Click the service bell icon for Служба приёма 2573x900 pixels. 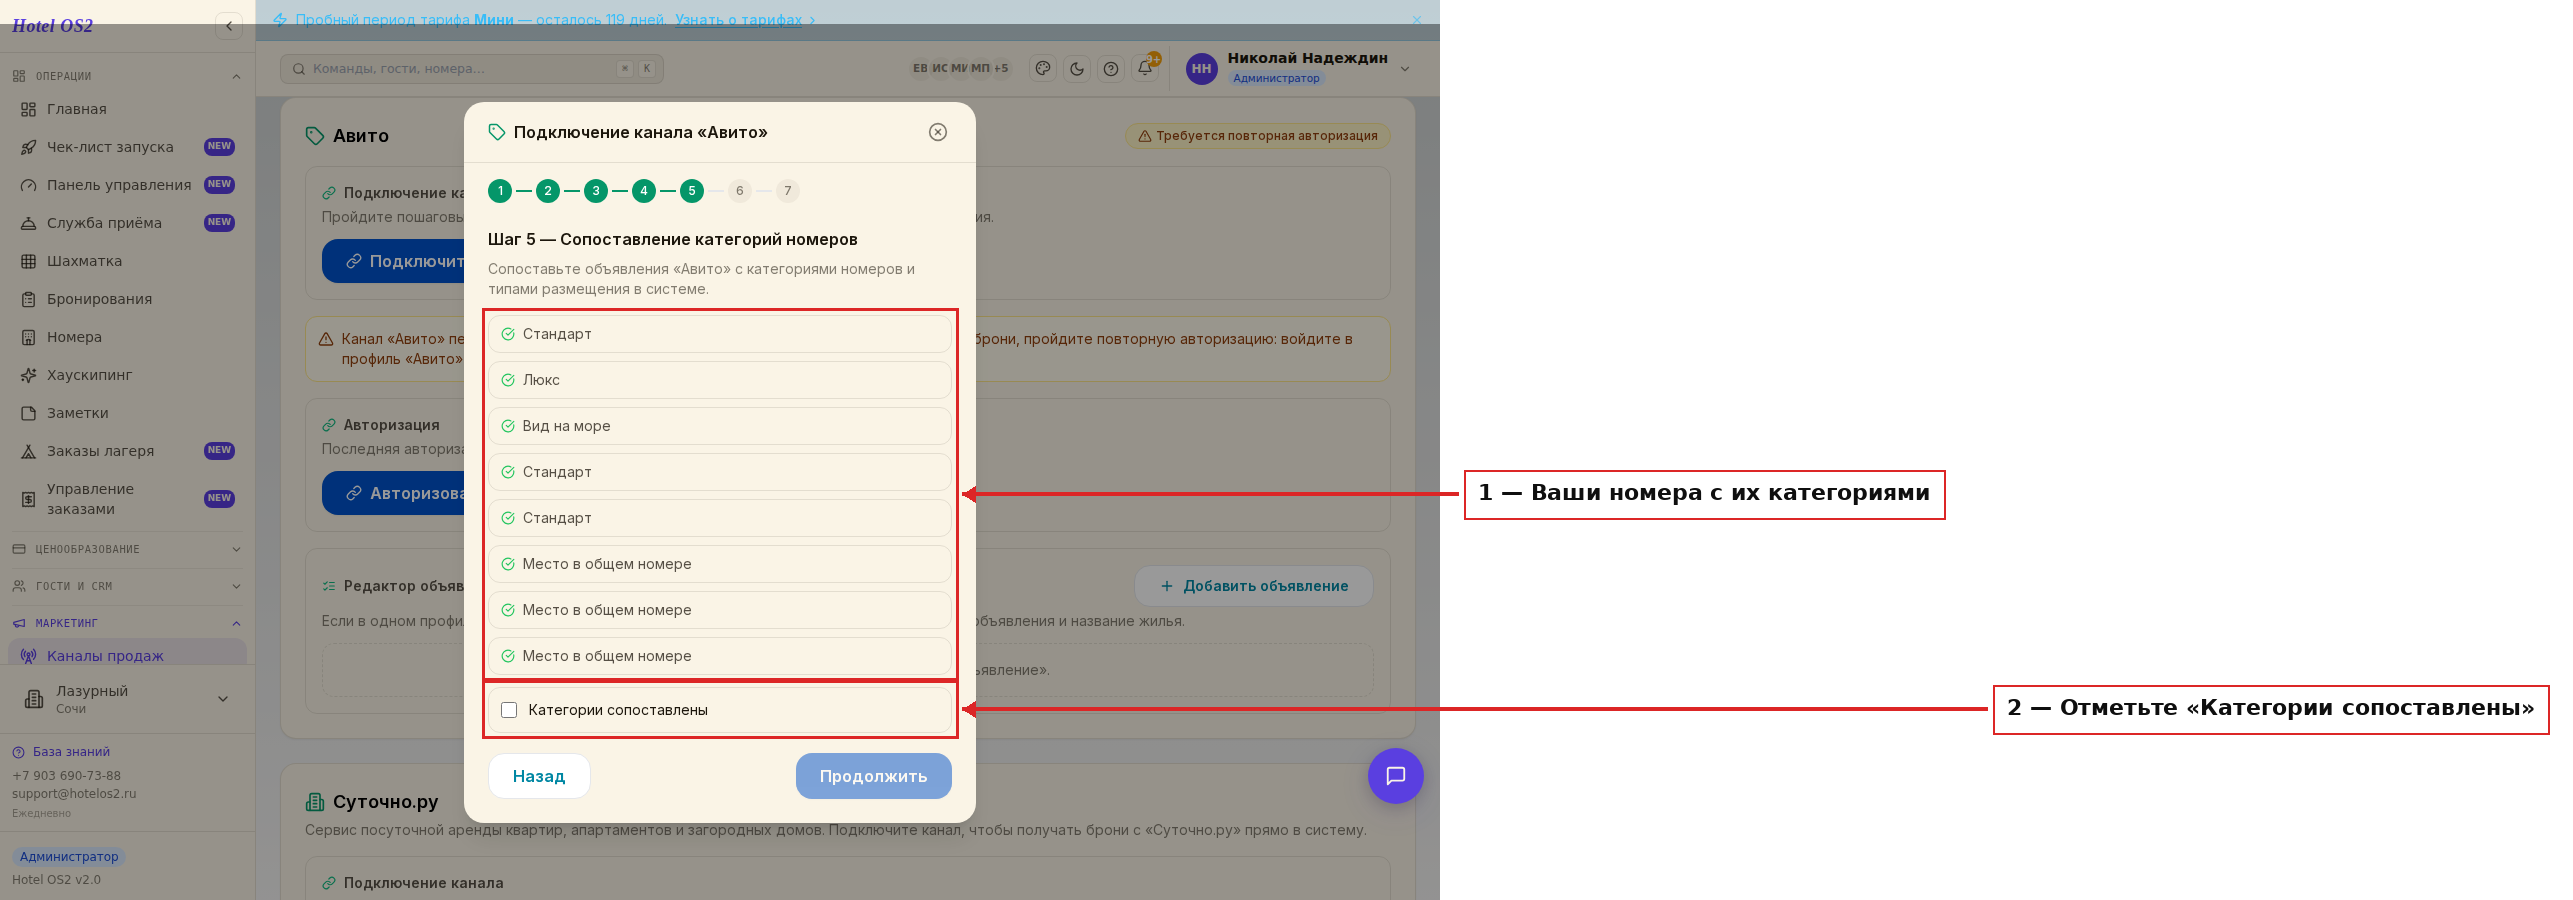click(x=28, y=223)
